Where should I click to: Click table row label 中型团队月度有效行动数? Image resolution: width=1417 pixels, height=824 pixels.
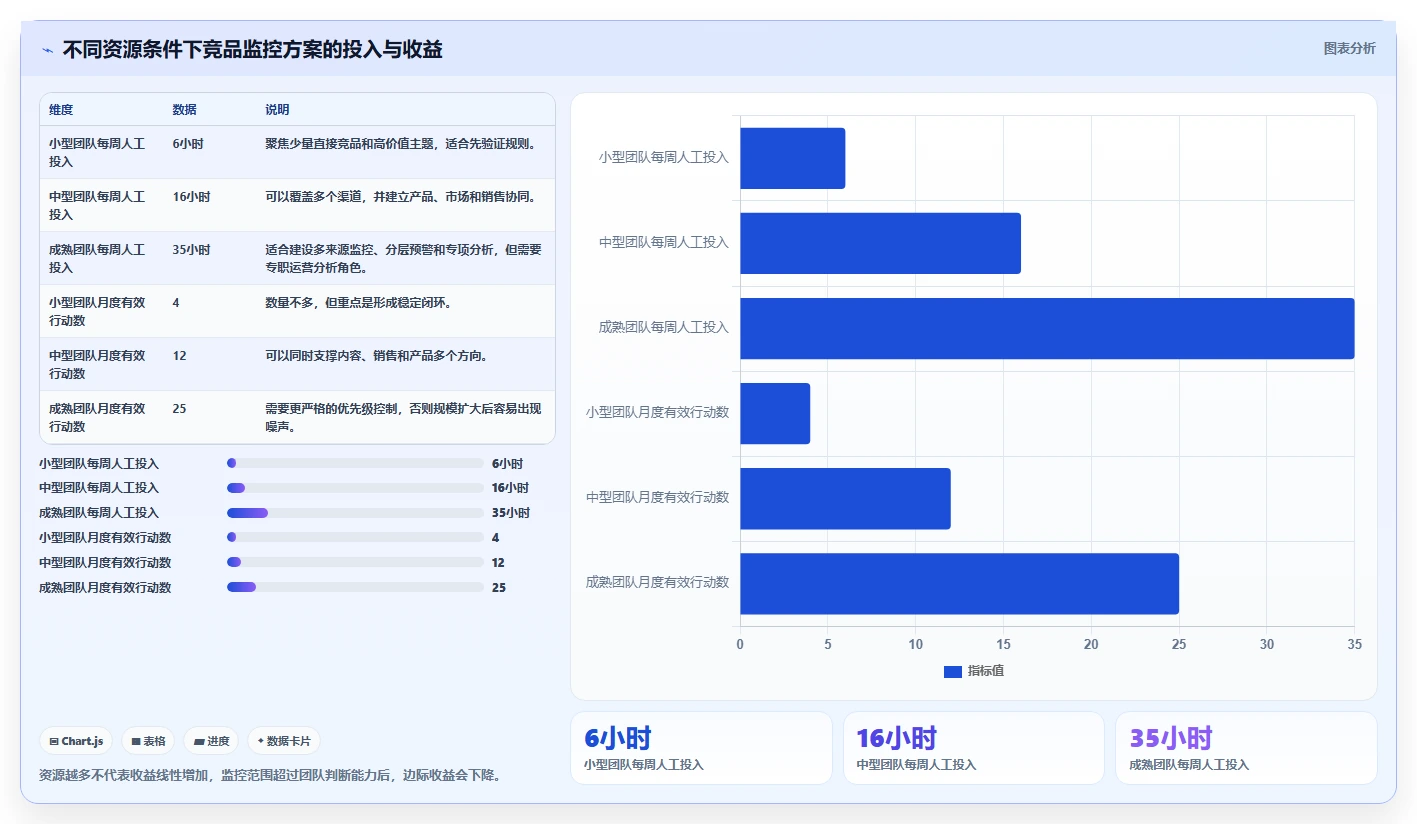[x=97, y=365]
